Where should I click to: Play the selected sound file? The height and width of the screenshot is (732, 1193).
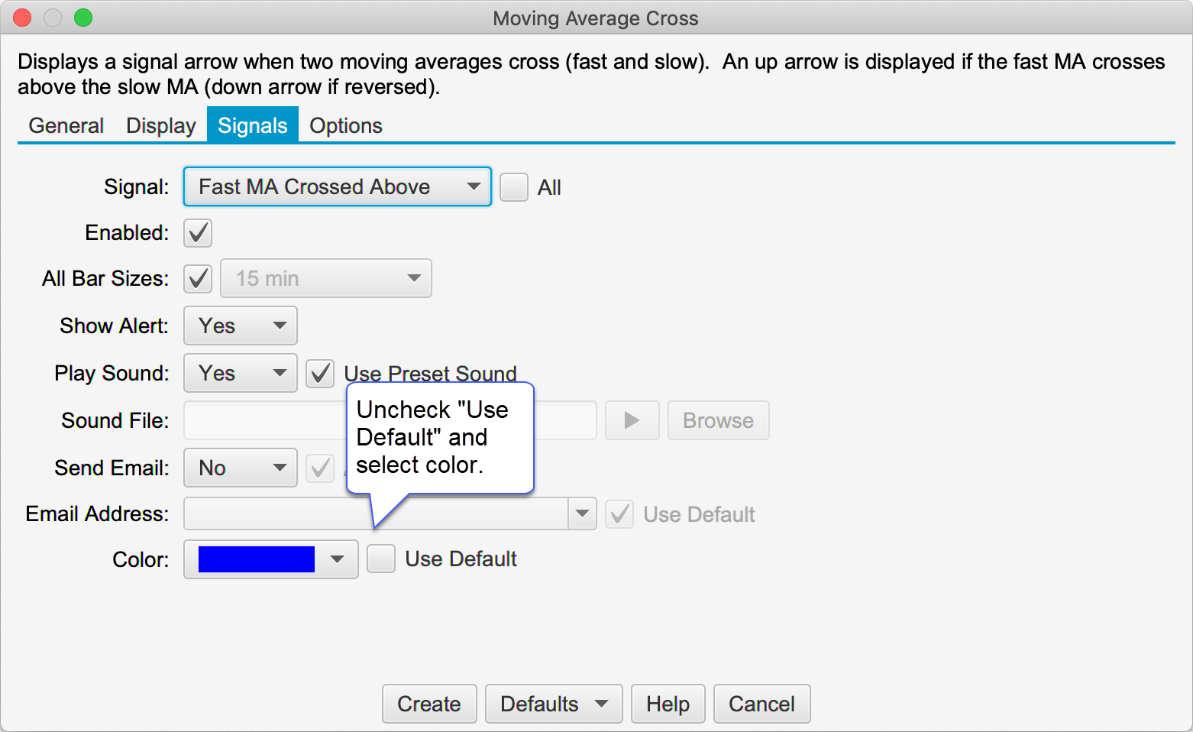tap(632, 421)
